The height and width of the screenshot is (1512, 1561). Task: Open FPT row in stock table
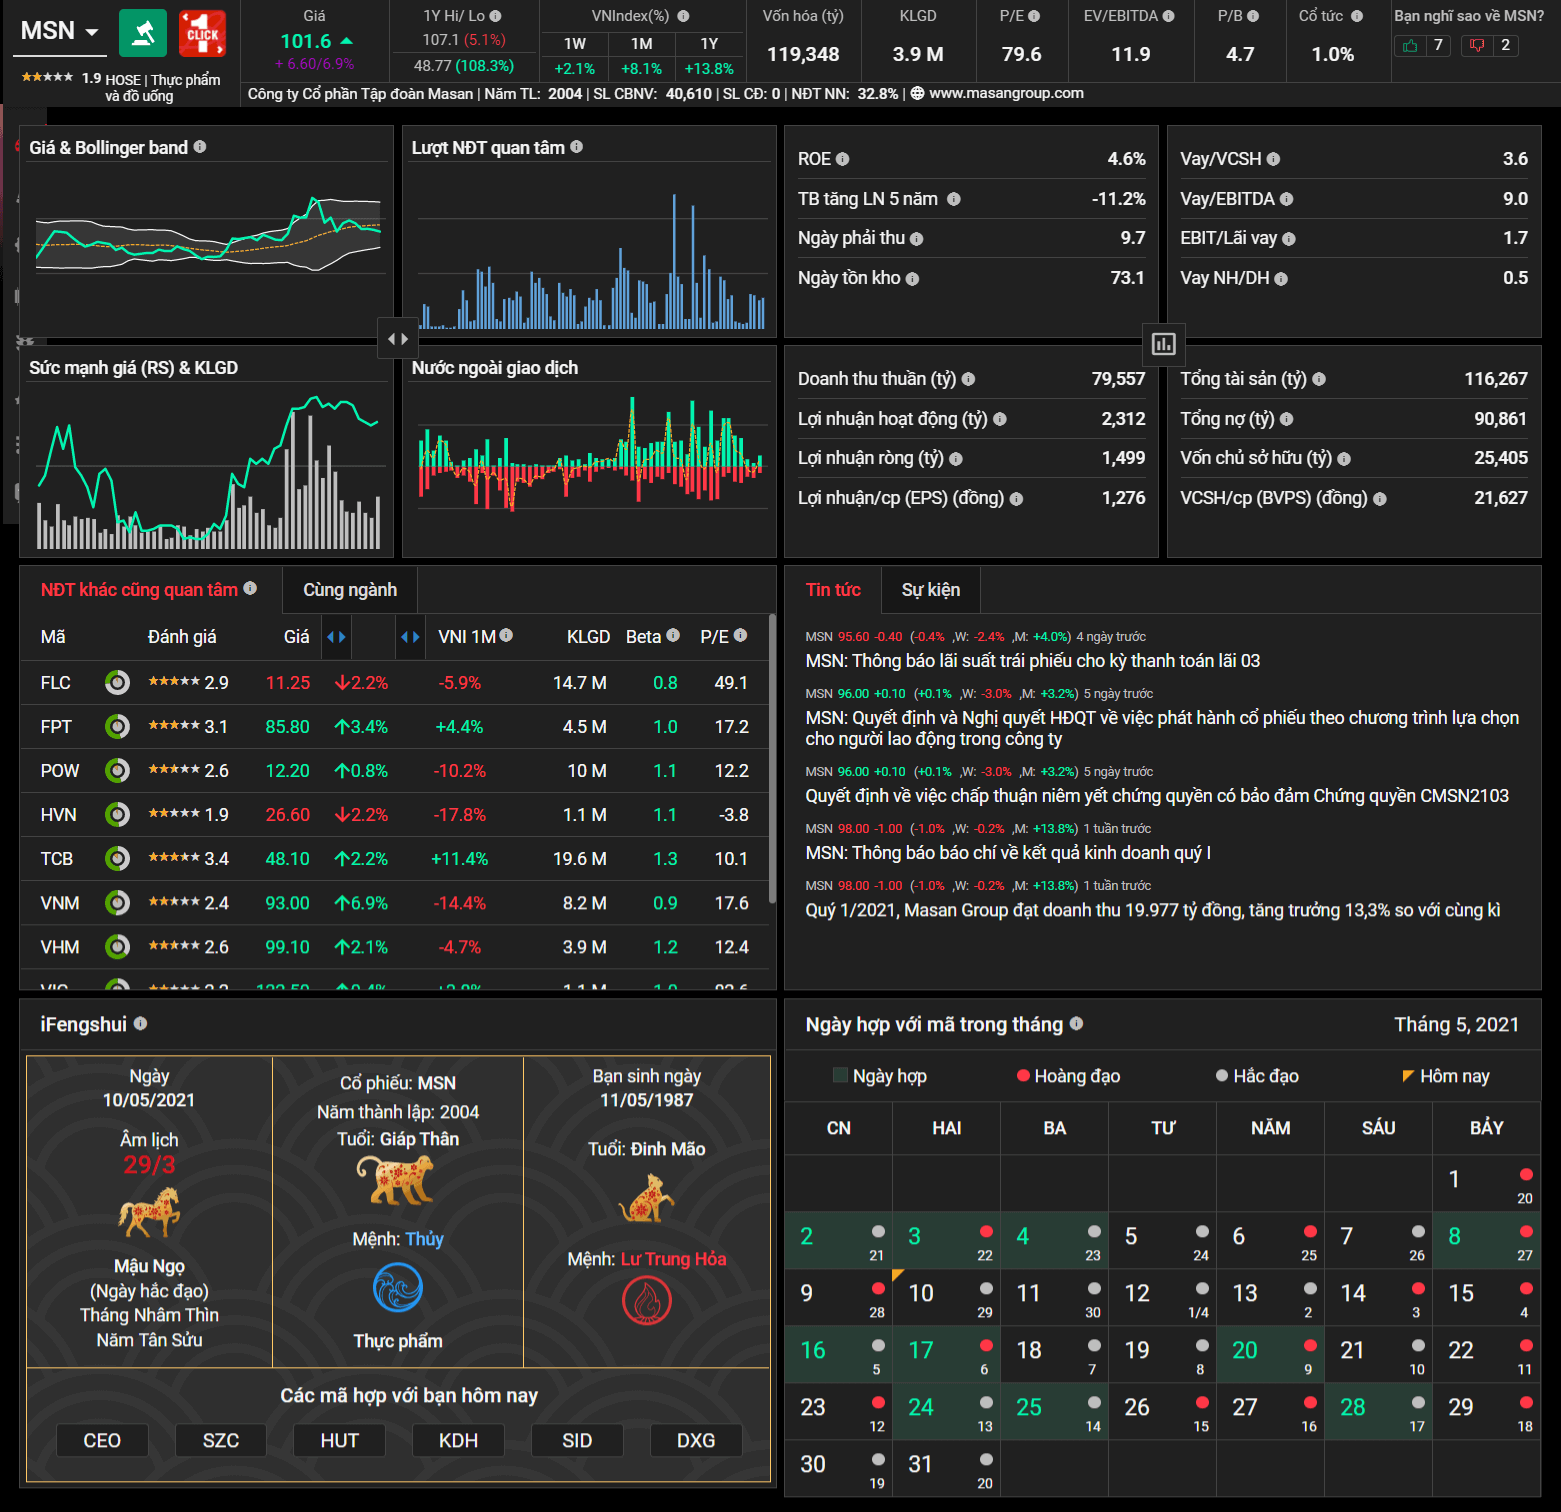395,727
